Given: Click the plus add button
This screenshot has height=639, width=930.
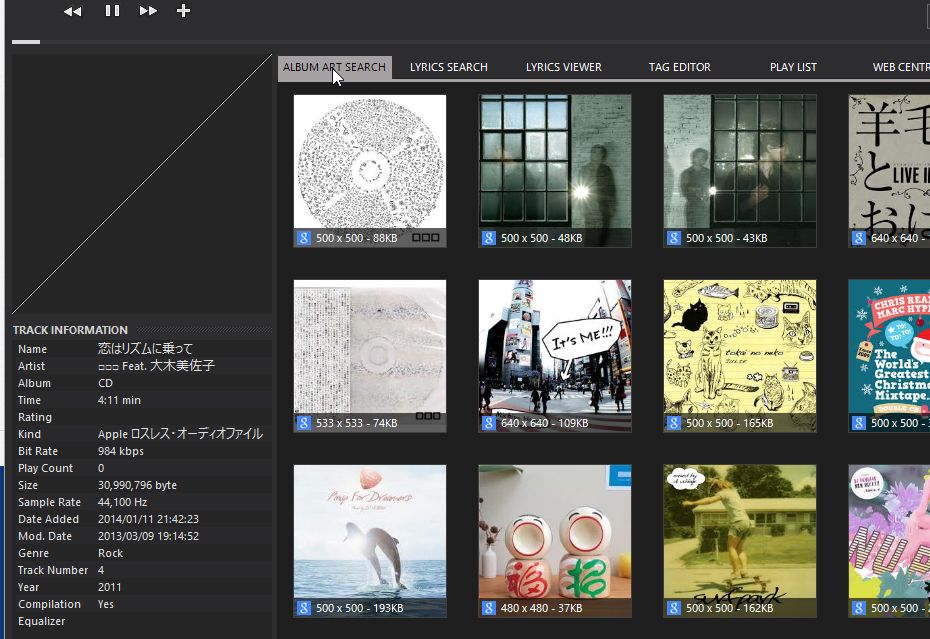Looking at the screenshot, I should [x=183, y=11].
